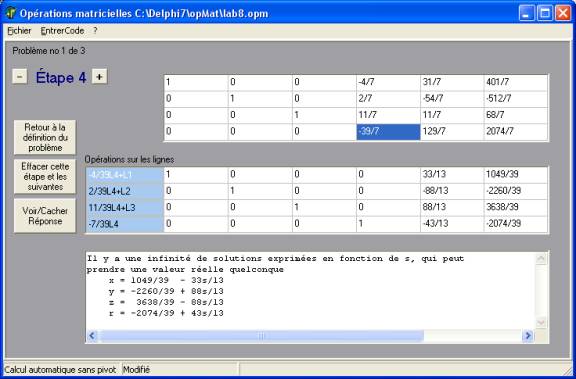This screenshot has height=379, width=576.
Task: Select the 33/13 cell in result matrix
Action: click(x=452, y=175)
